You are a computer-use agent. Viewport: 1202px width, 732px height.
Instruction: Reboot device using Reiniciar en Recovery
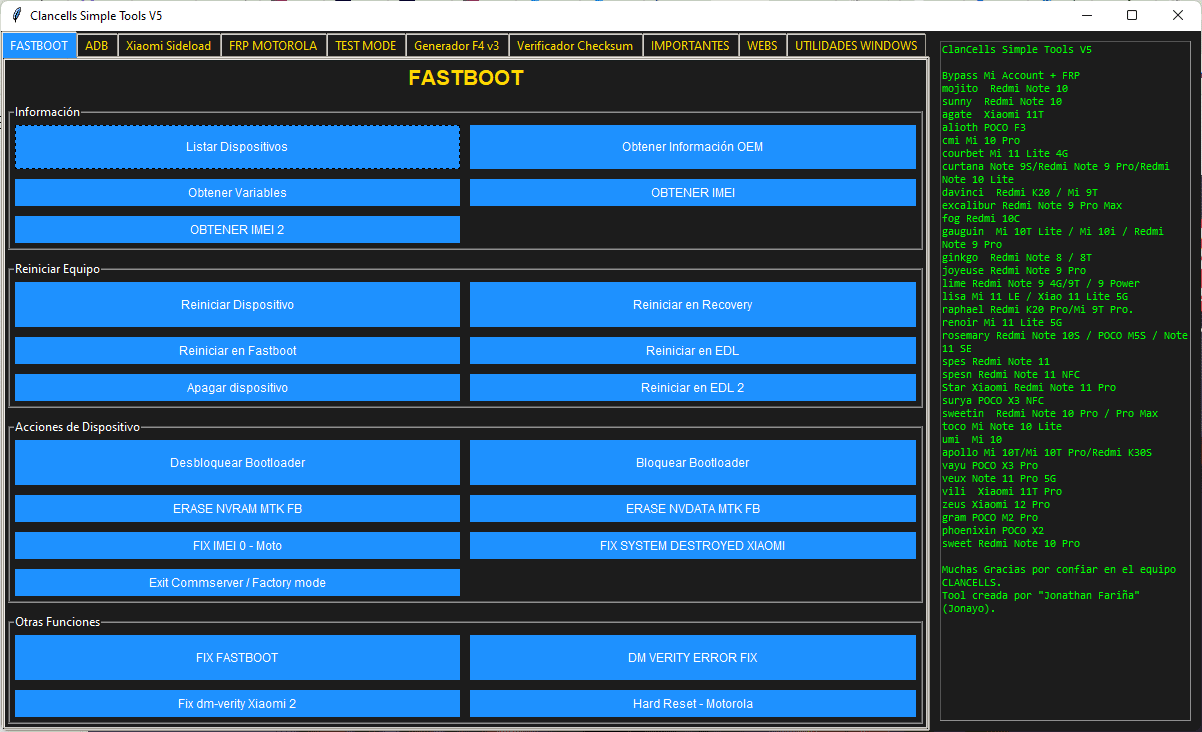pos(692,304)
